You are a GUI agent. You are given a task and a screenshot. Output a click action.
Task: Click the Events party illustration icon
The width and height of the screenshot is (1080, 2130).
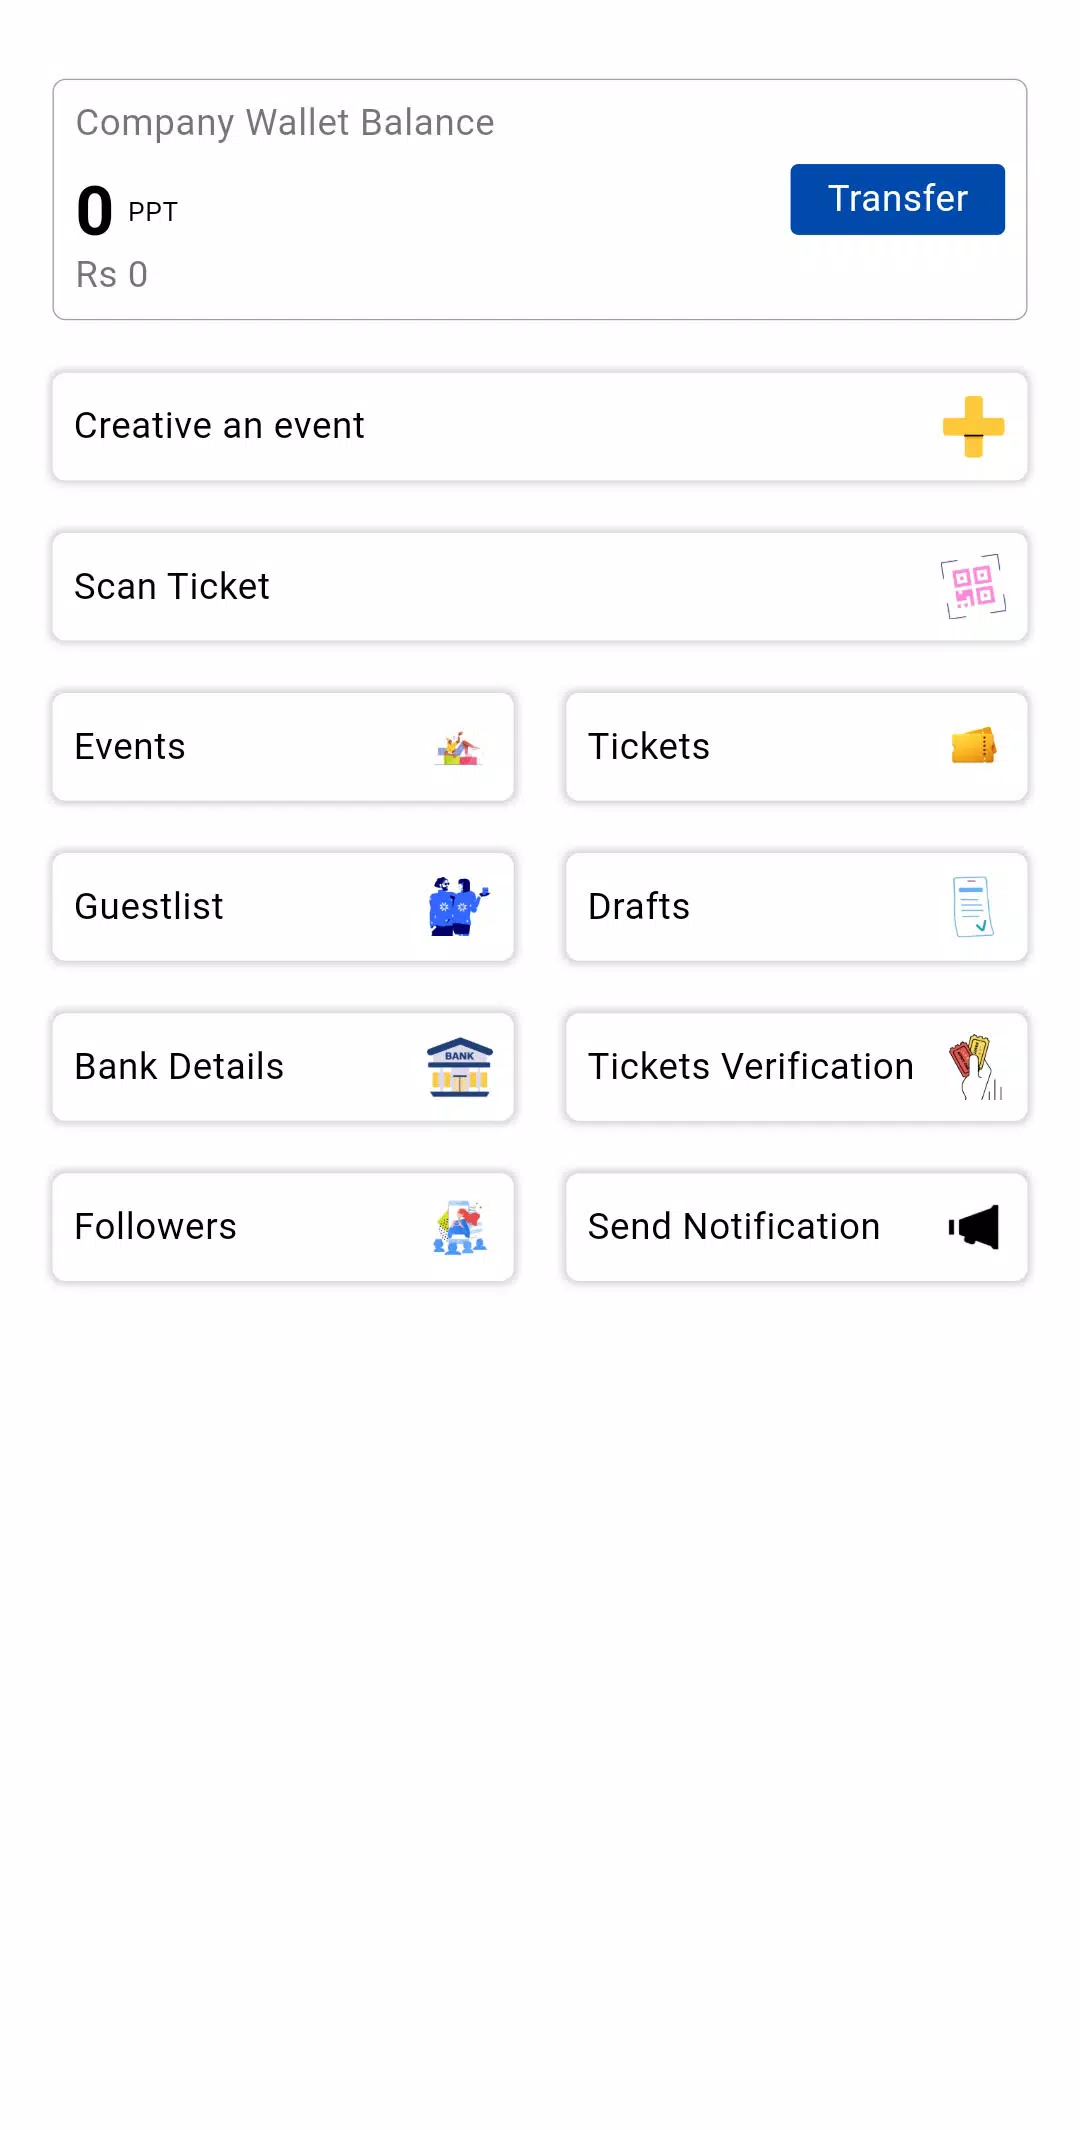click(459, 748)
